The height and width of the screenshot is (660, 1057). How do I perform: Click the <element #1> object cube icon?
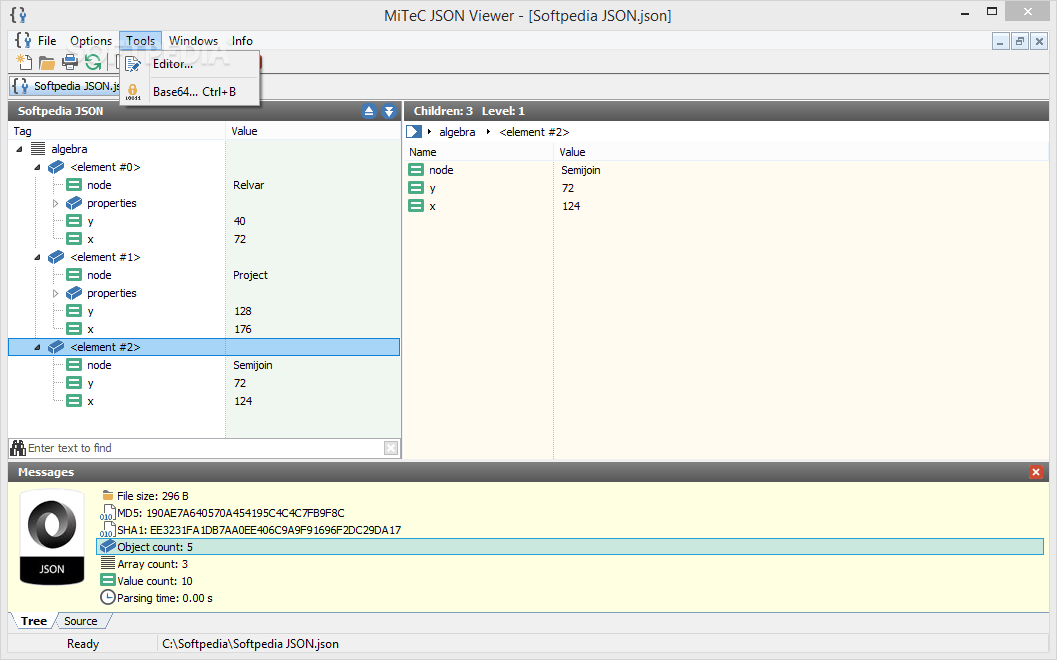(x=57, y=257)
